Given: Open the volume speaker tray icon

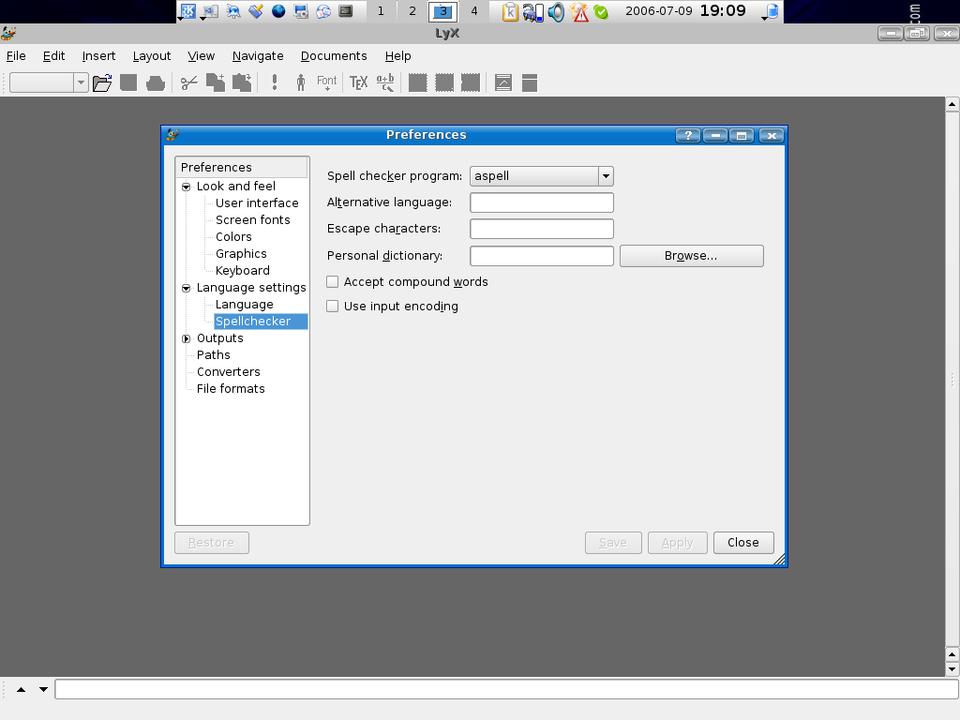Looking at the screenshot, I should click(557, 12).
